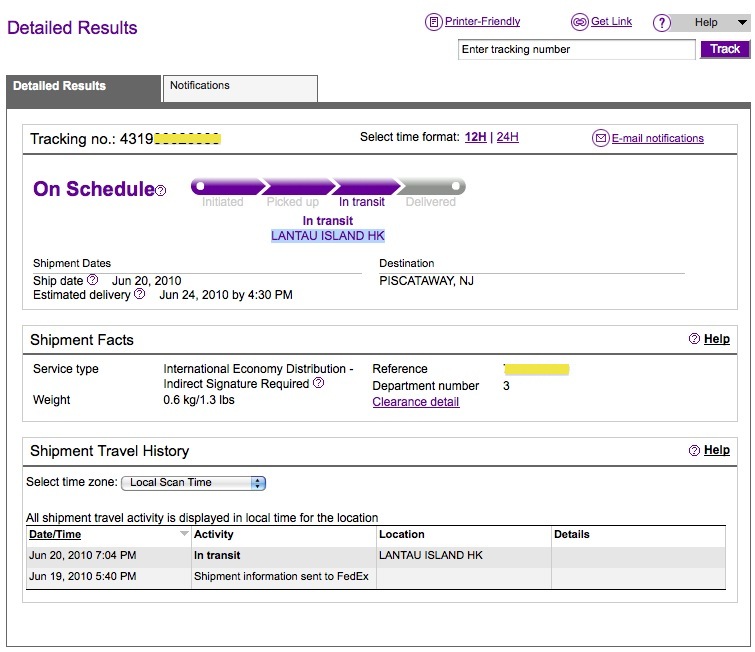
Task: Sort by the Date/Time column arrow
Action: (183, 535)
